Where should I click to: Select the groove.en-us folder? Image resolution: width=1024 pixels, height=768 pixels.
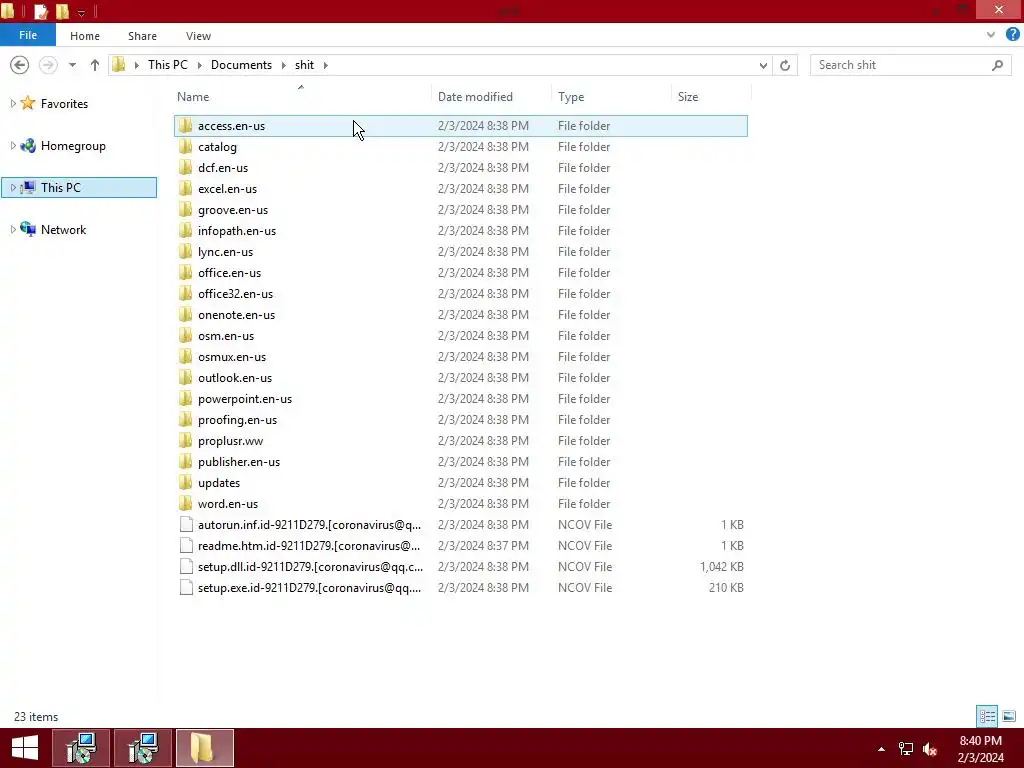460,210
